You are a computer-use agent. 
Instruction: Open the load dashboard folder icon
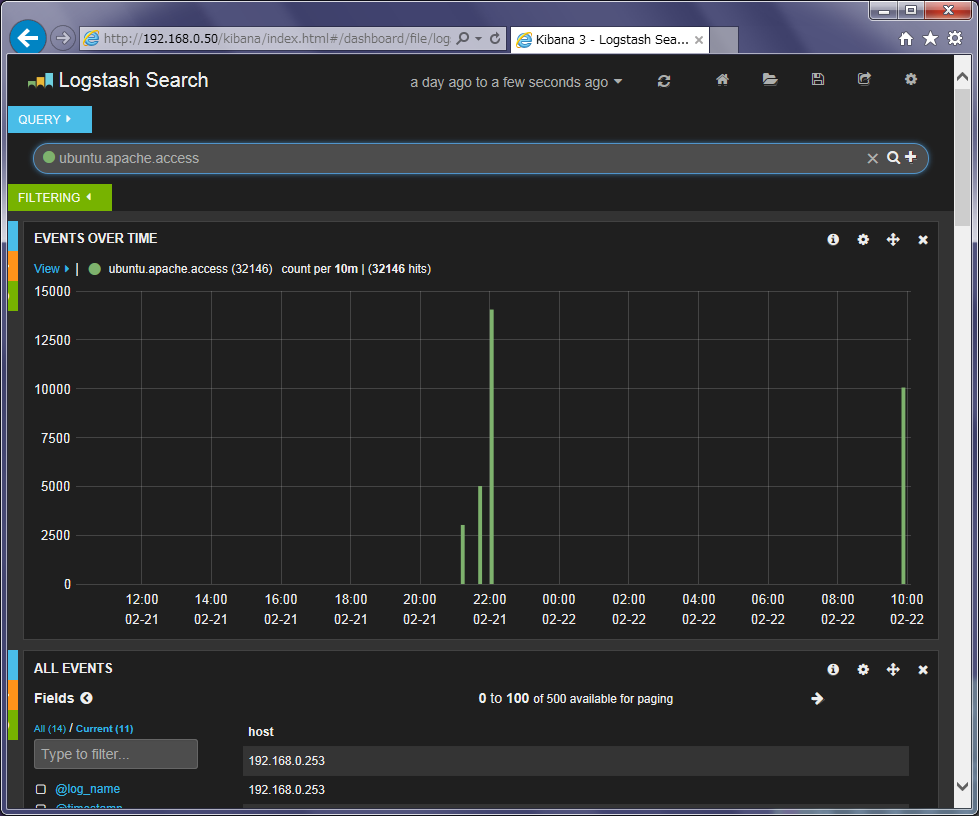pos(770,80)
